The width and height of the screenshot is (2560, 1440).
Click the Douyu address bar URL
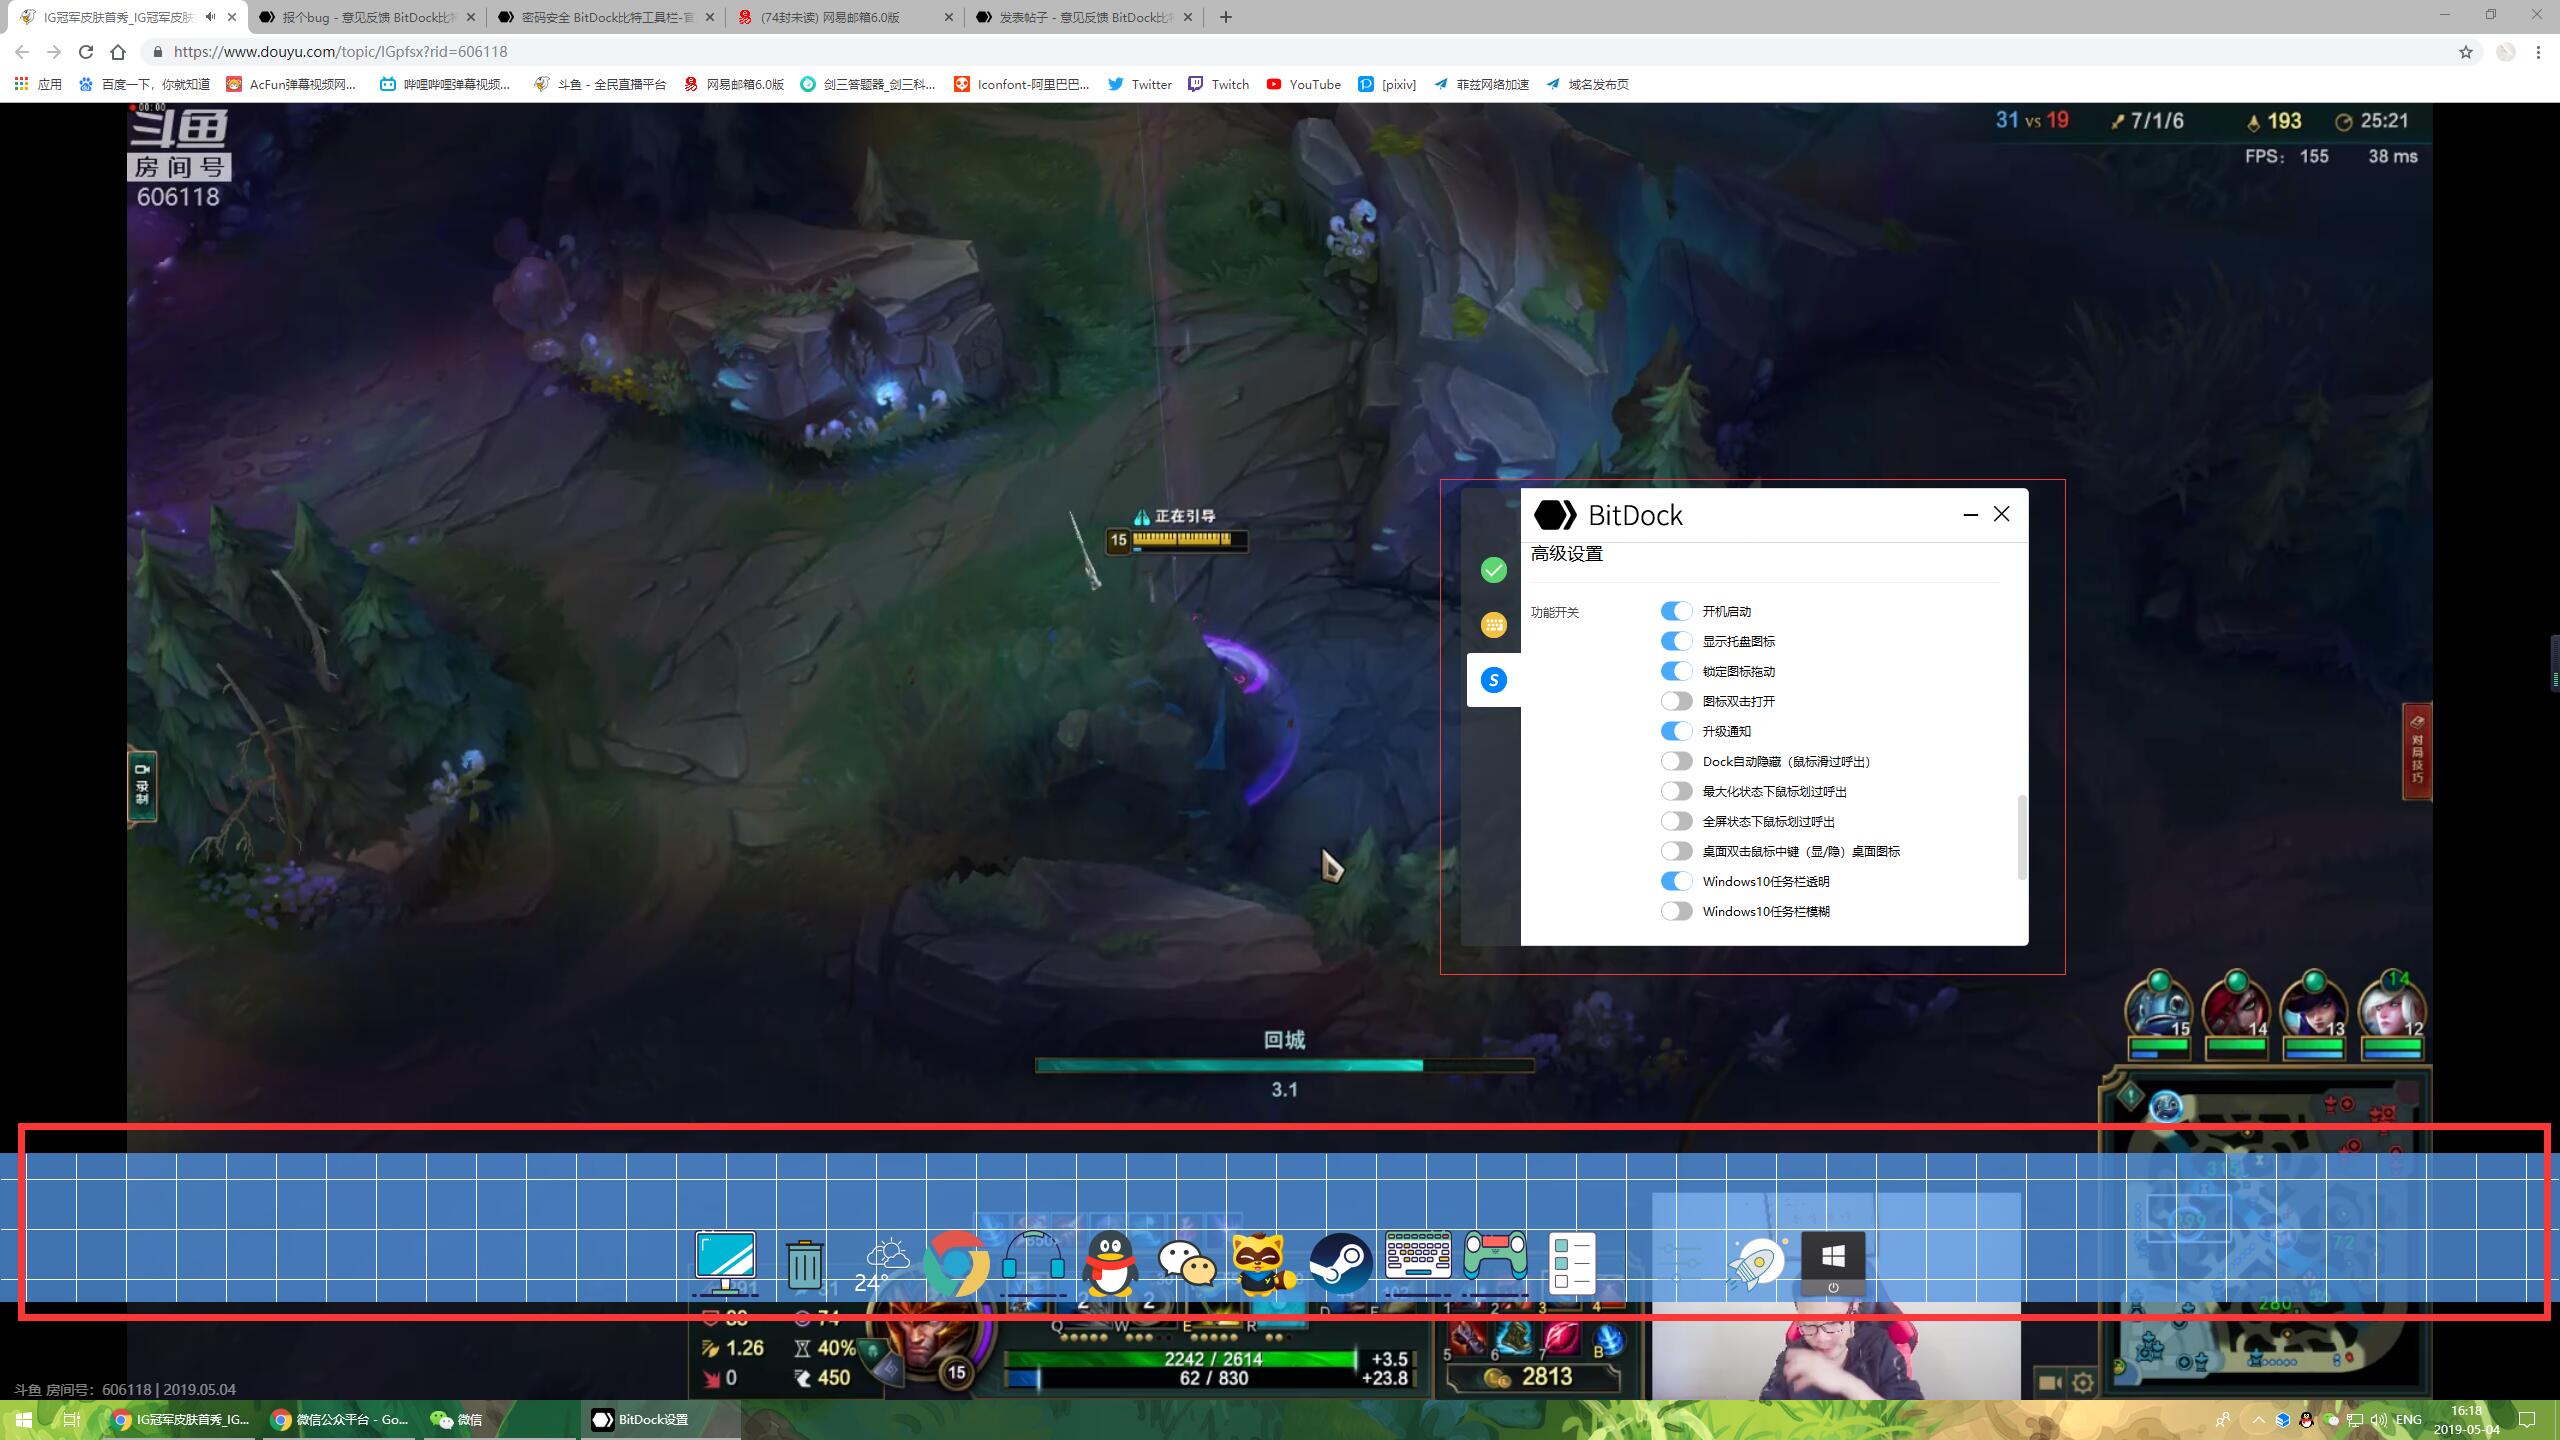(x=340, y=52)
